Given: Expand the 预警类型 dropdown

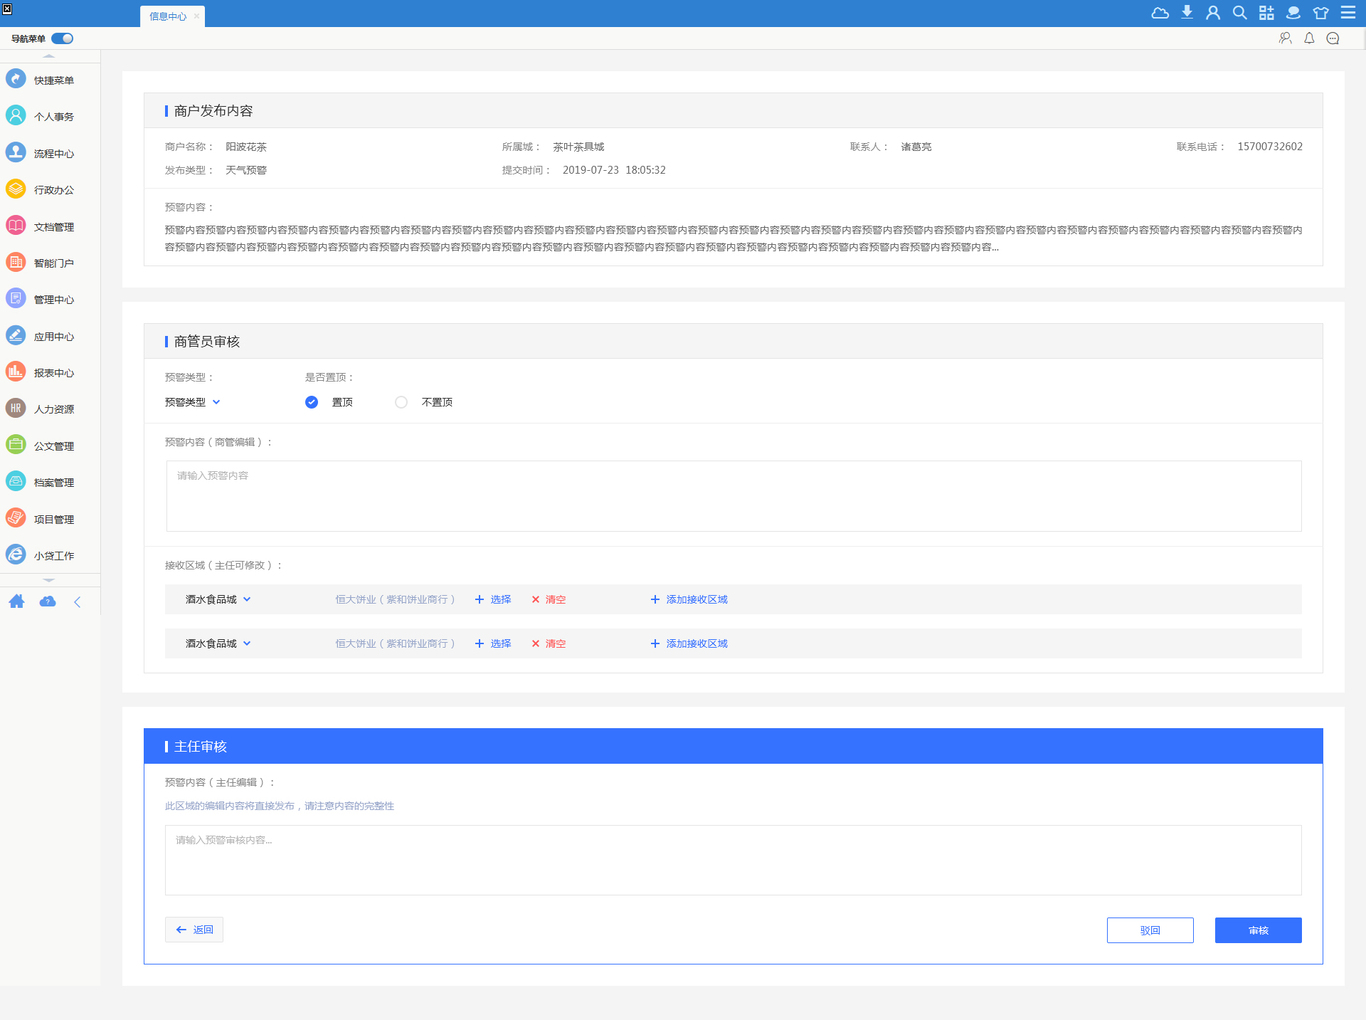Looking at the screenshot, I should pos(193,402).
